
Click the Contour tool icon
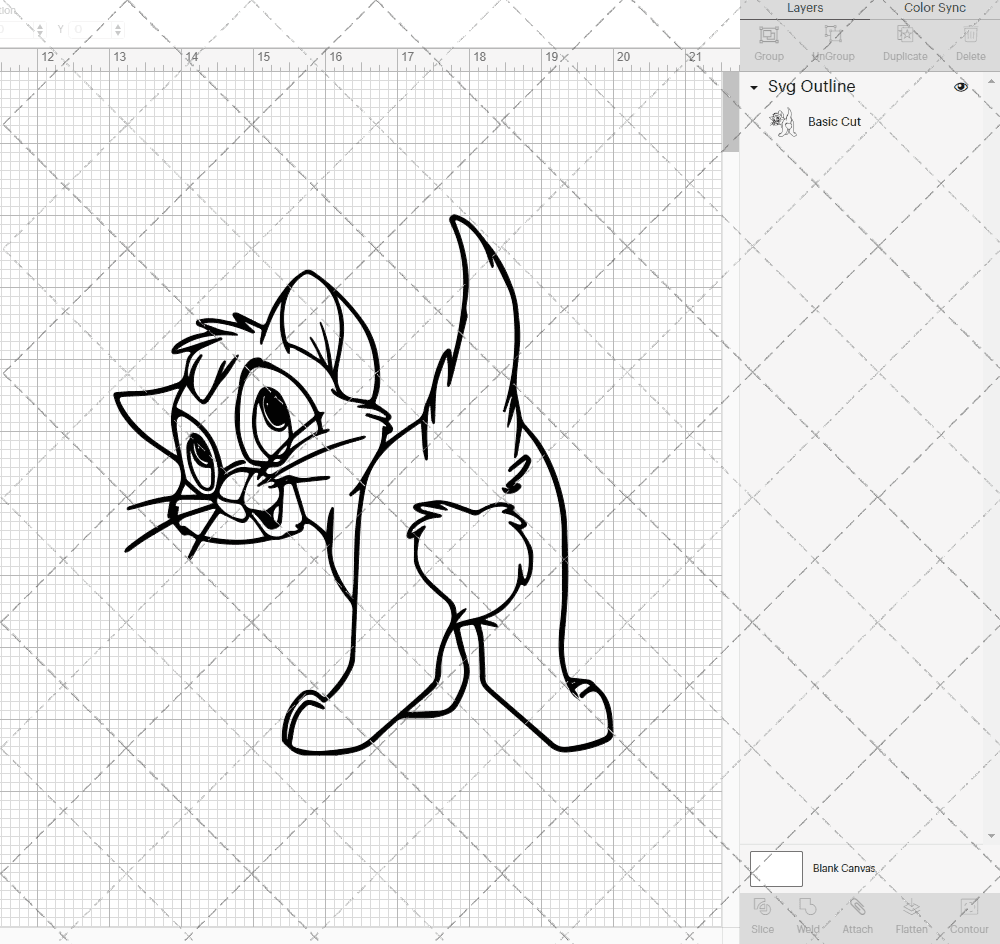click(969, 908)
